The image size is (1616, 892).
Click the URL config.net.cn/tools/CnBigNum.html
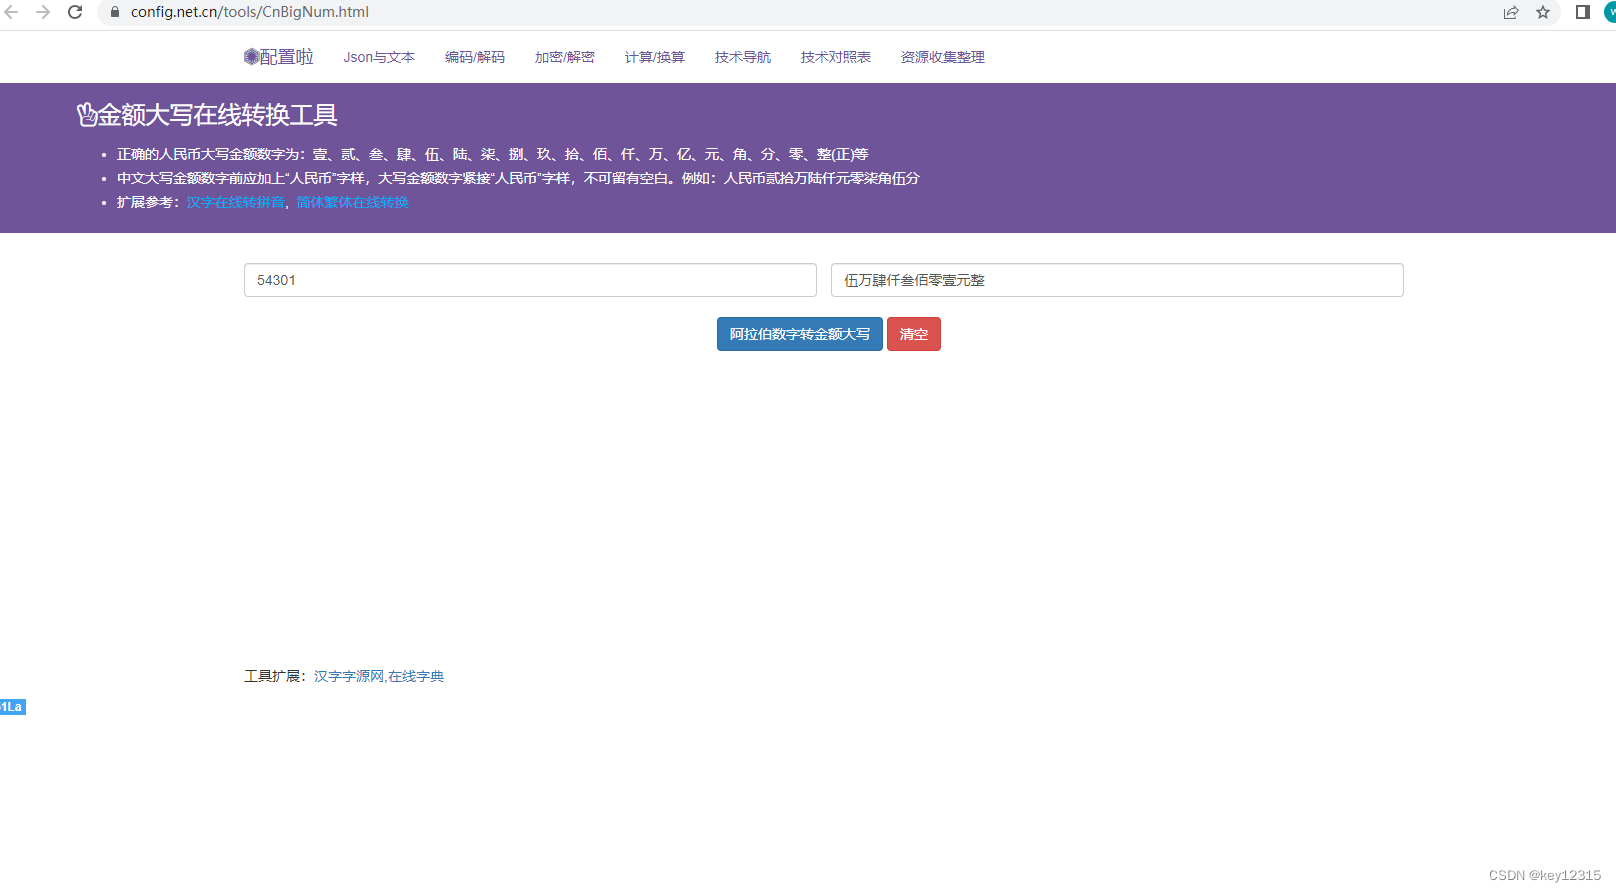[x=250, y=12]
